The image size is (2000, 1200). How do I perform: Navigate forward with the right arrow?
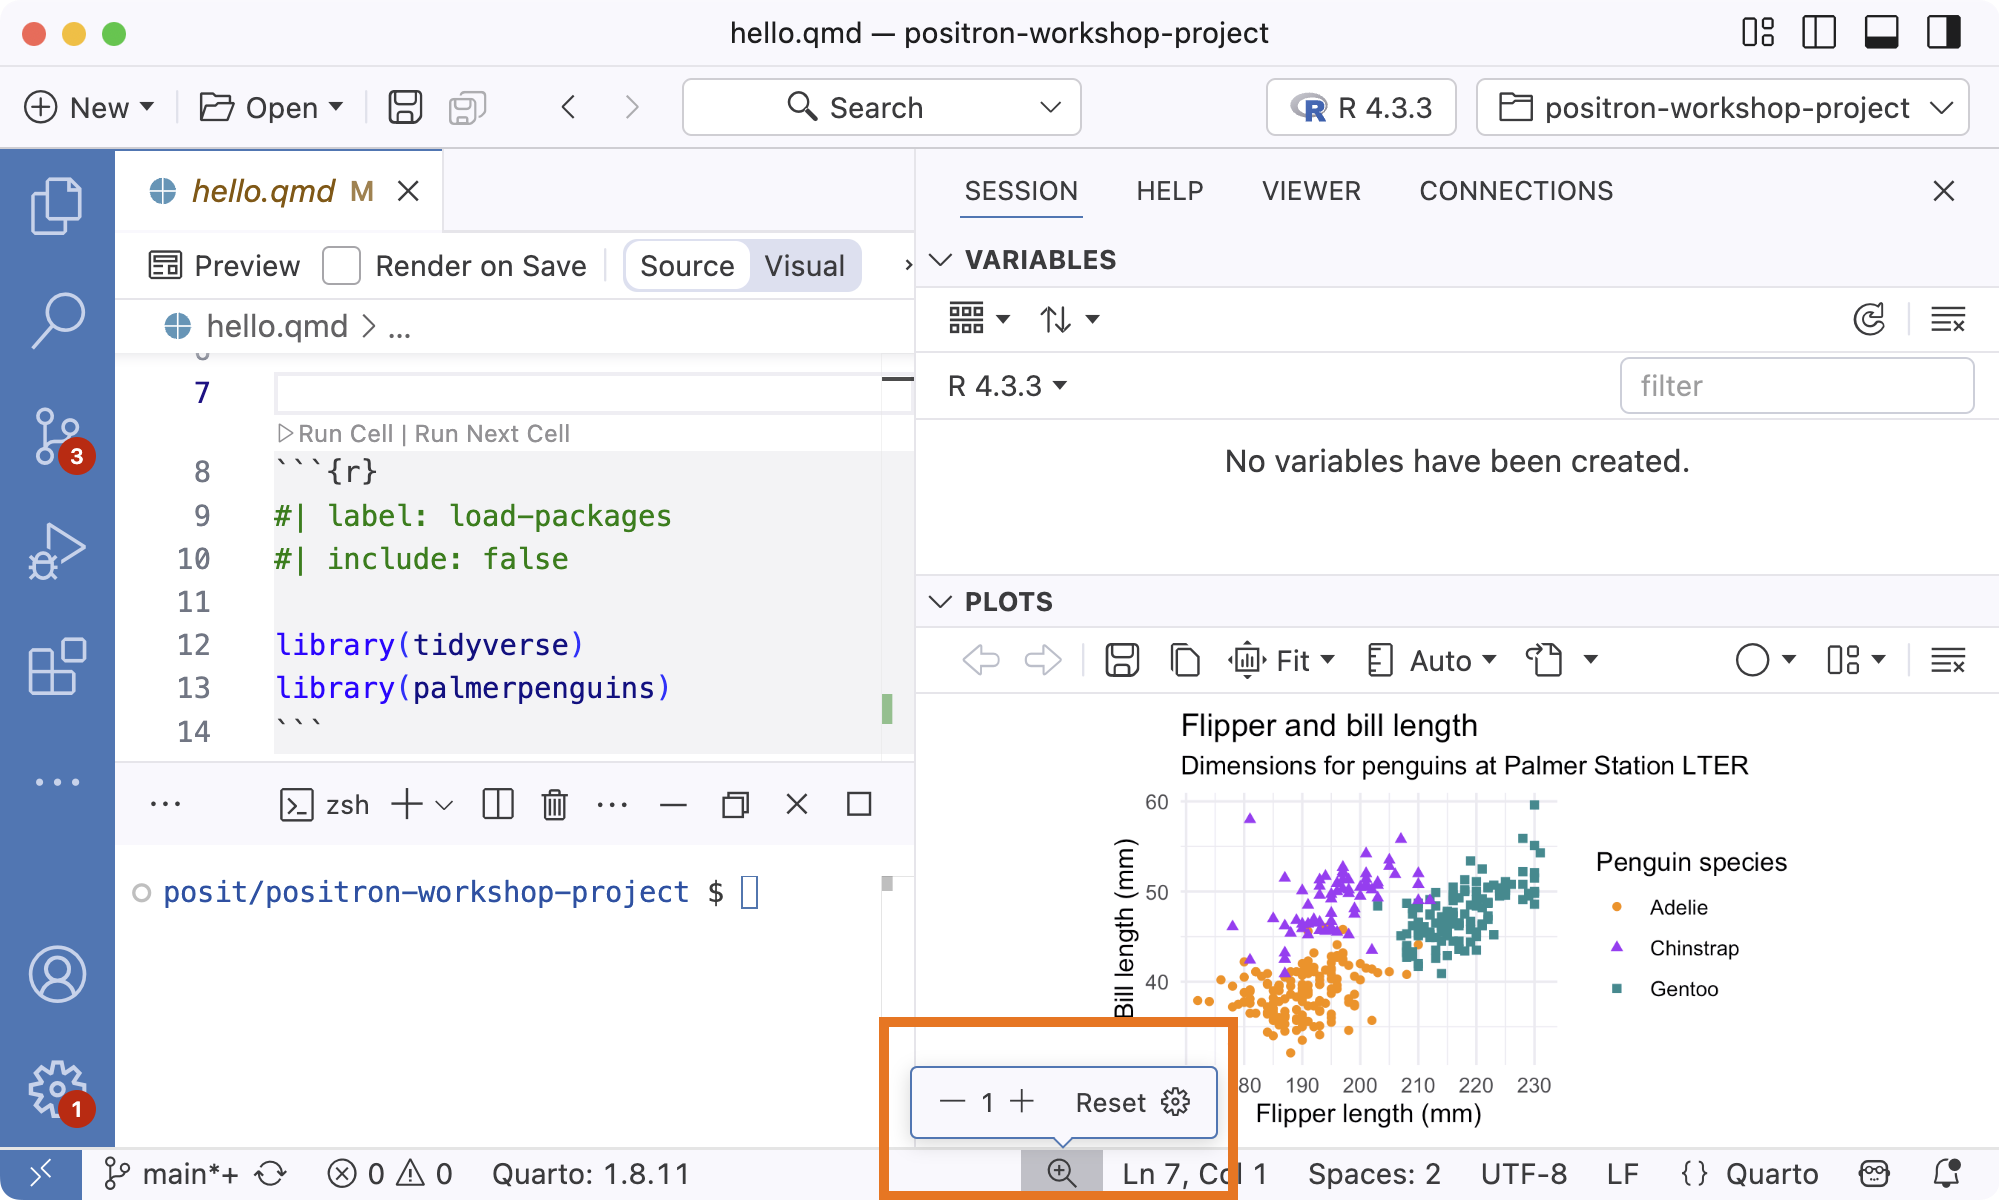coord(632,107)
